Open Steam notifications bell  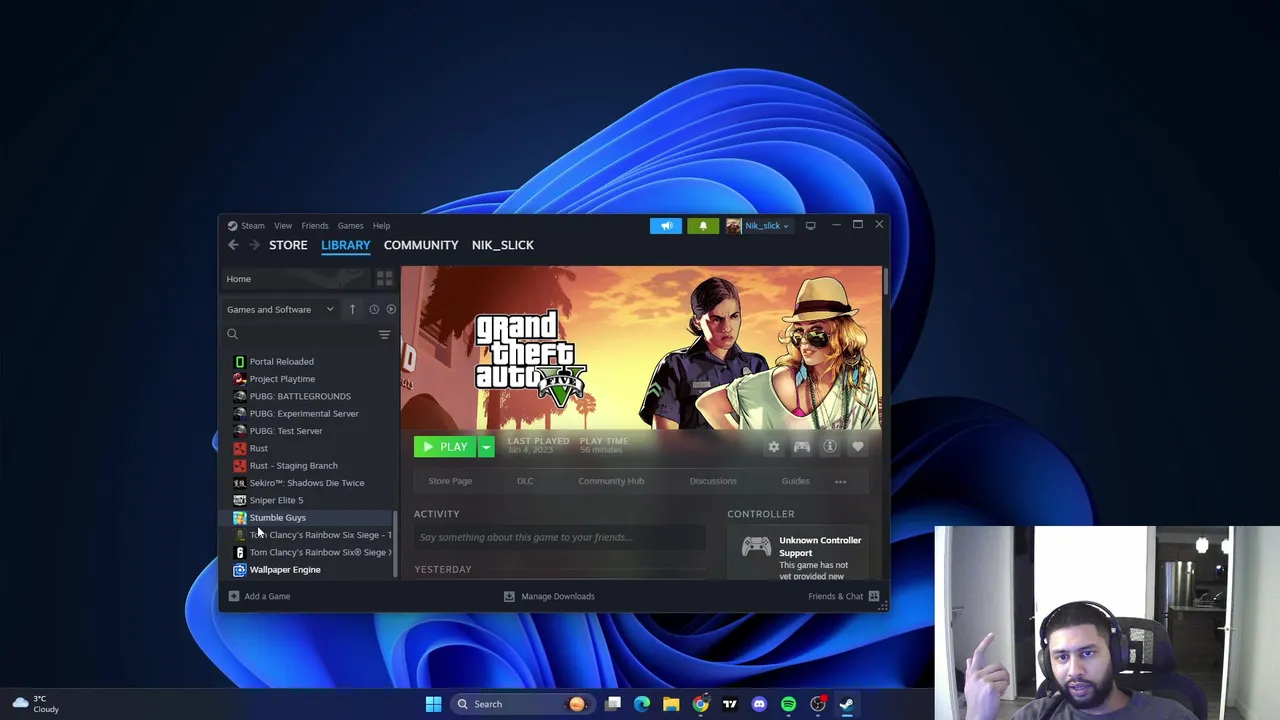coord(703,225)
